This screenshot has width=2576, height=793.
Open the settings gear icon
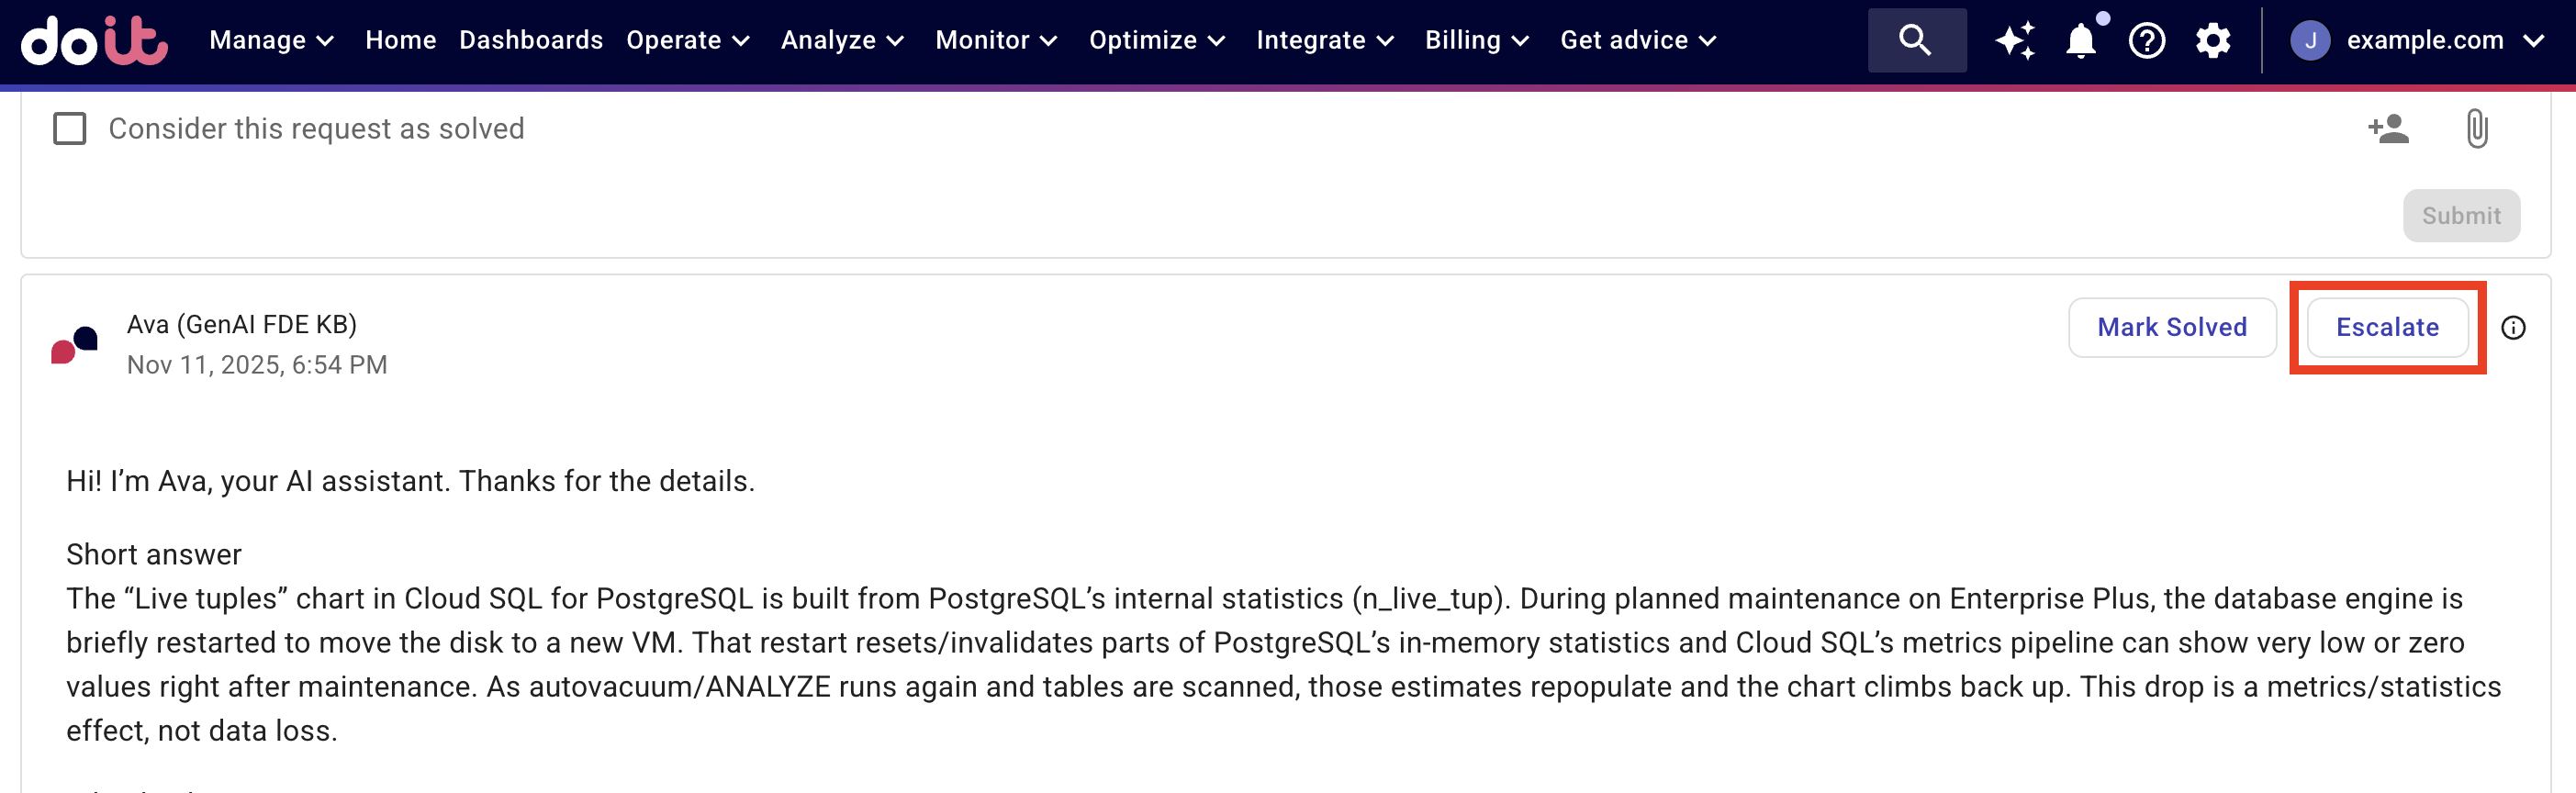[x=2213, y=40]
